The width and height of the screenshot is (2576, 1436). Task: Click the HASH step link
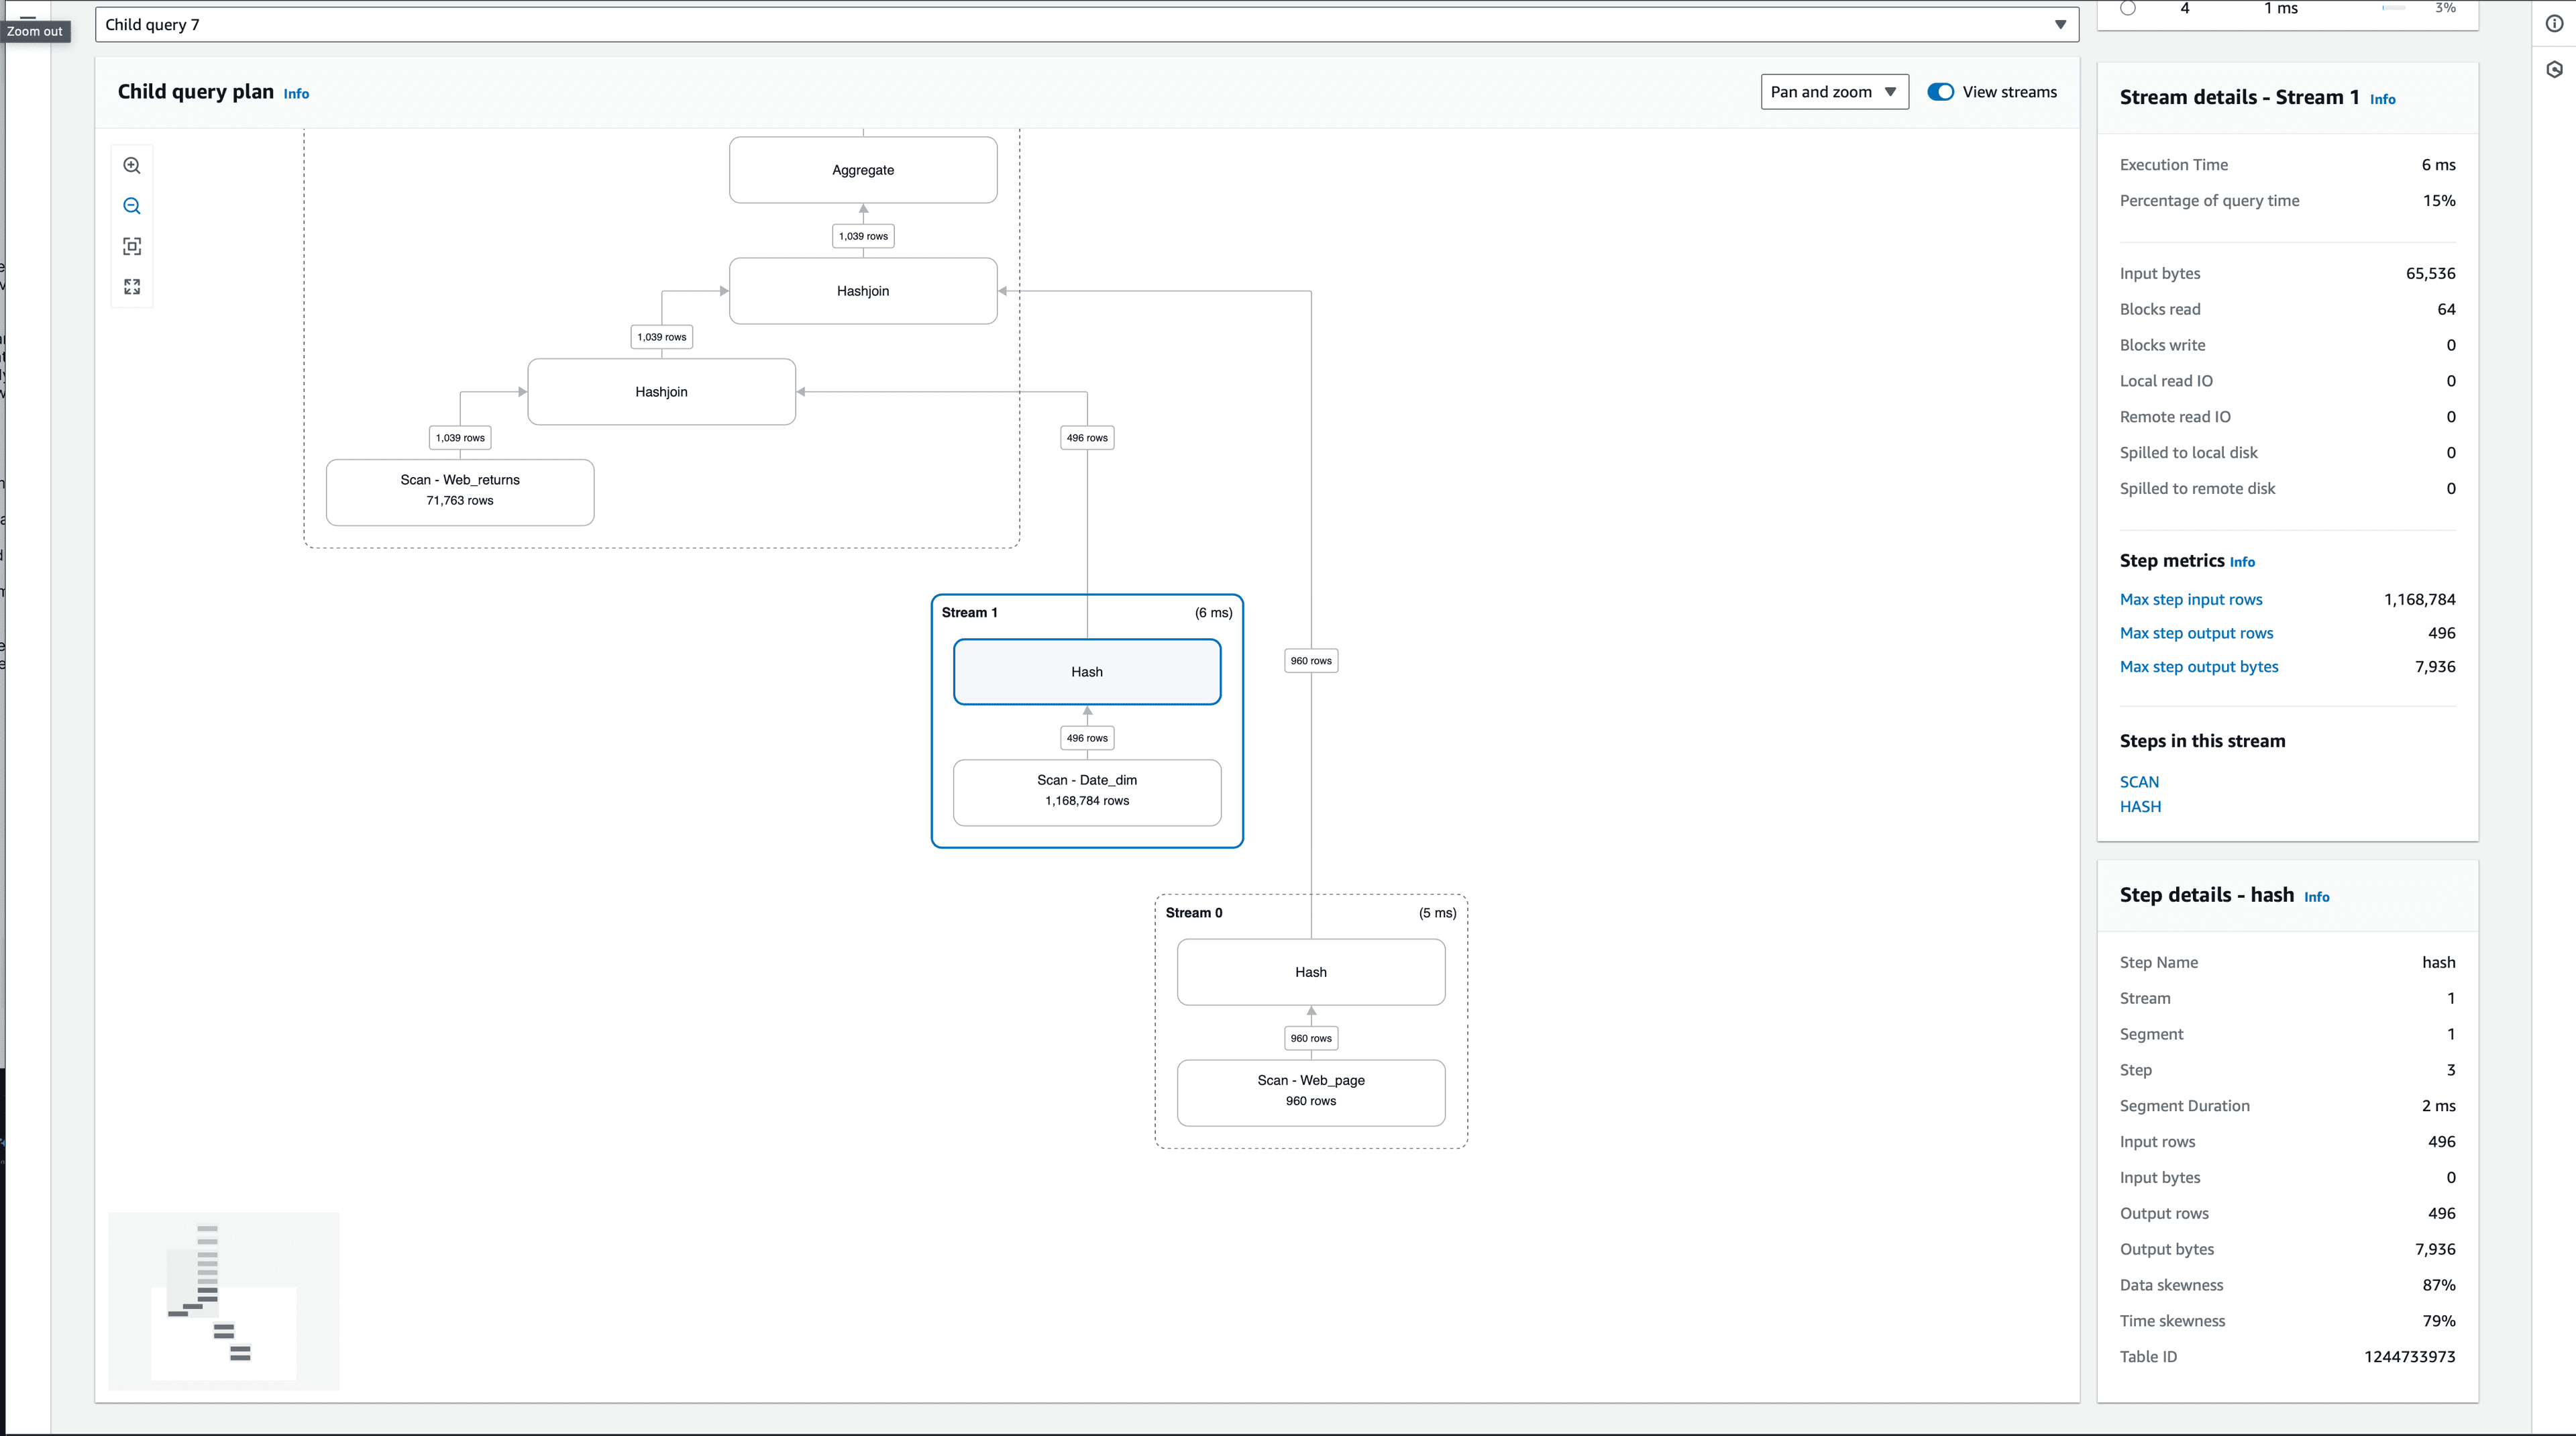coord(2140,806)
